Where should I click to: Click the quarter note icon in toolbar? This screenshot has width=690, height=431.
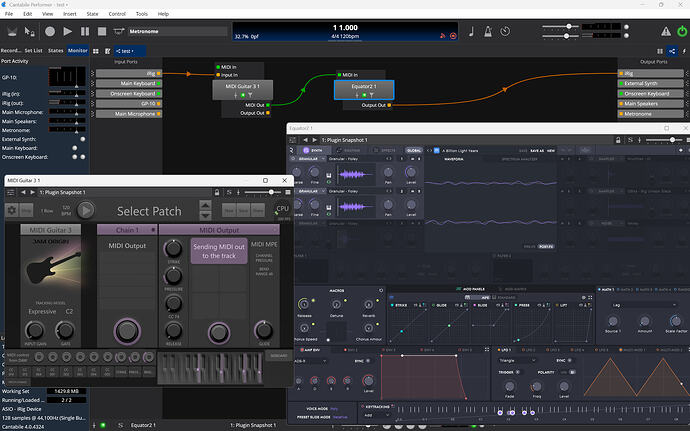click(471, 31)
